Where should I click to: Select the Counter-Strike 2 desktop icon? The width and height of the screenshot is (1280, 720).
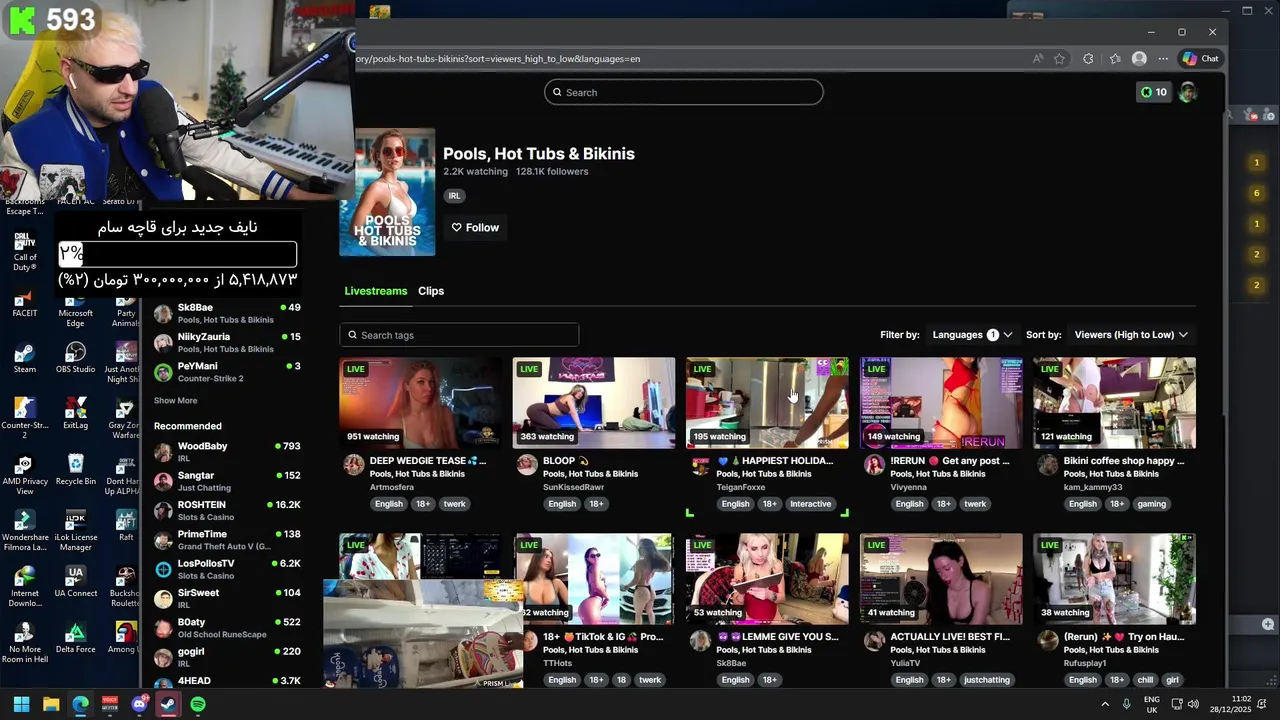click(x=25, y=418)
